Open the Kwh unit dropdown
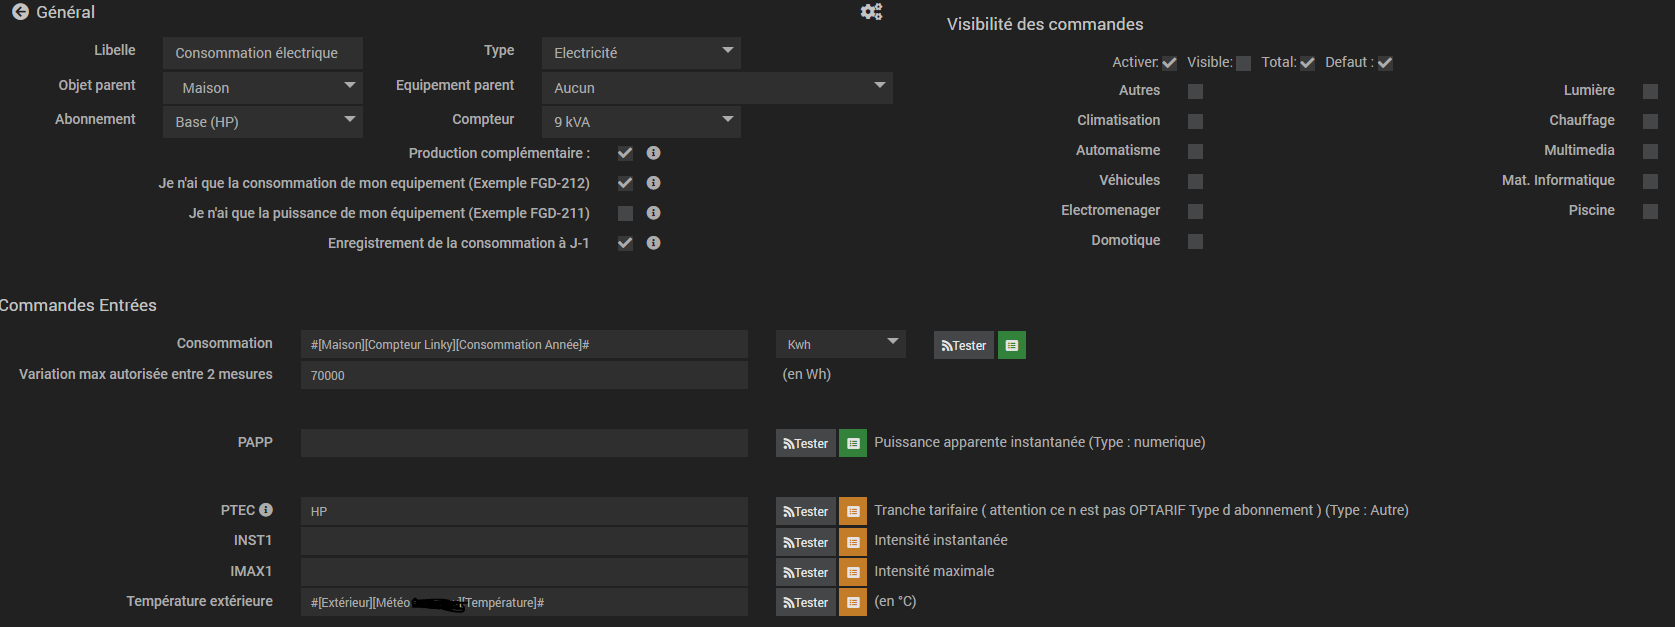Screen dimensions: 1675x627 (x=840, y=345)
